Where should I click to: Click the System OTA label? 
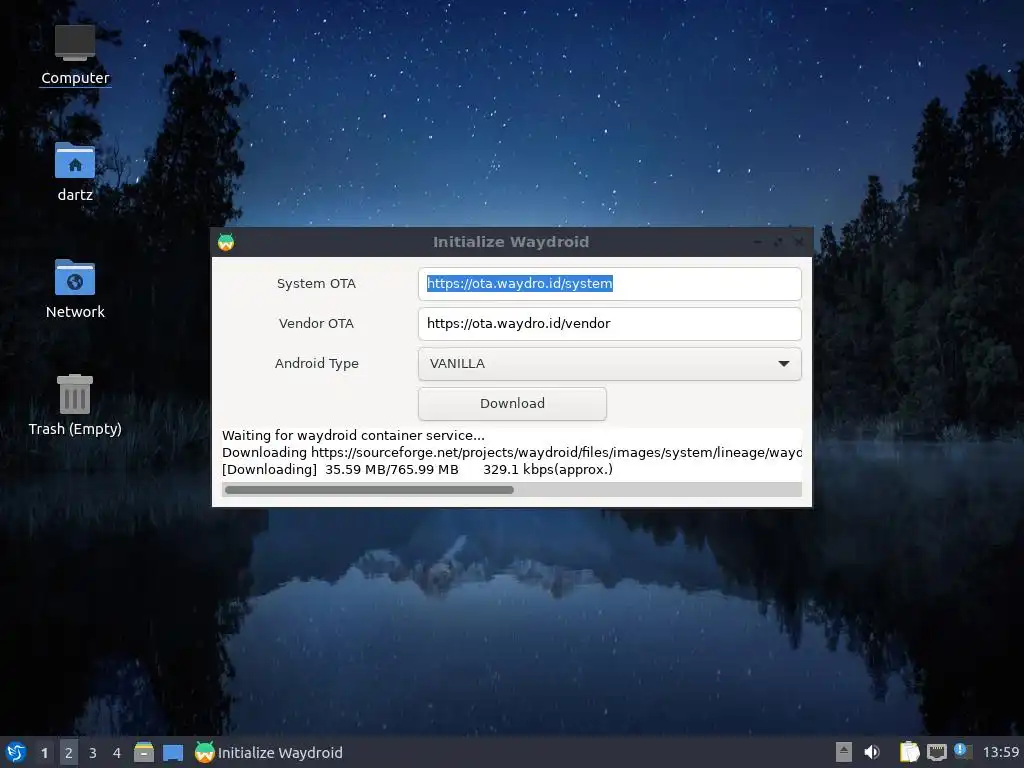[316, 283]
